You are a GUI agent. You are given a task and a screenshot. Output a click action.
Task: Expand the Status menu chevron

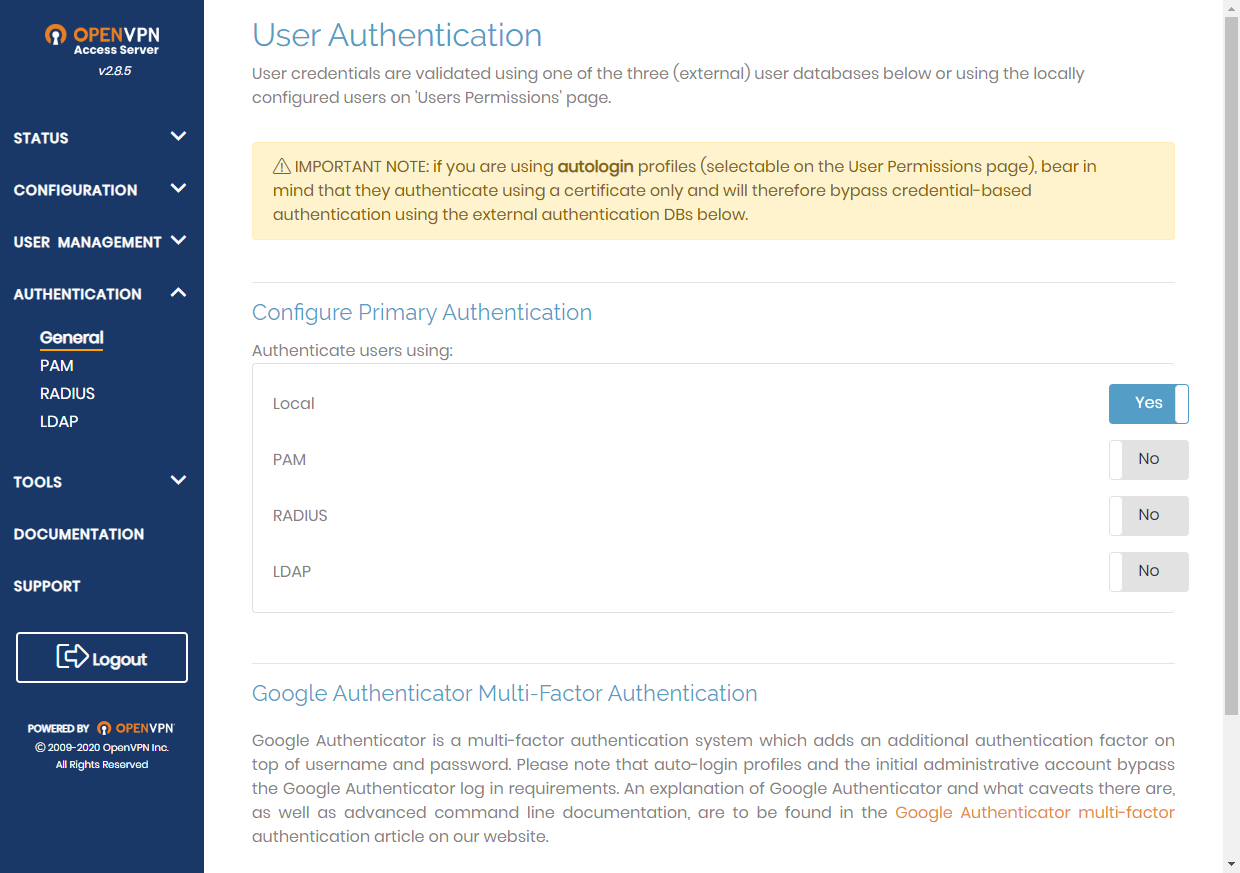pyautogui.click(x=178, y=137)
